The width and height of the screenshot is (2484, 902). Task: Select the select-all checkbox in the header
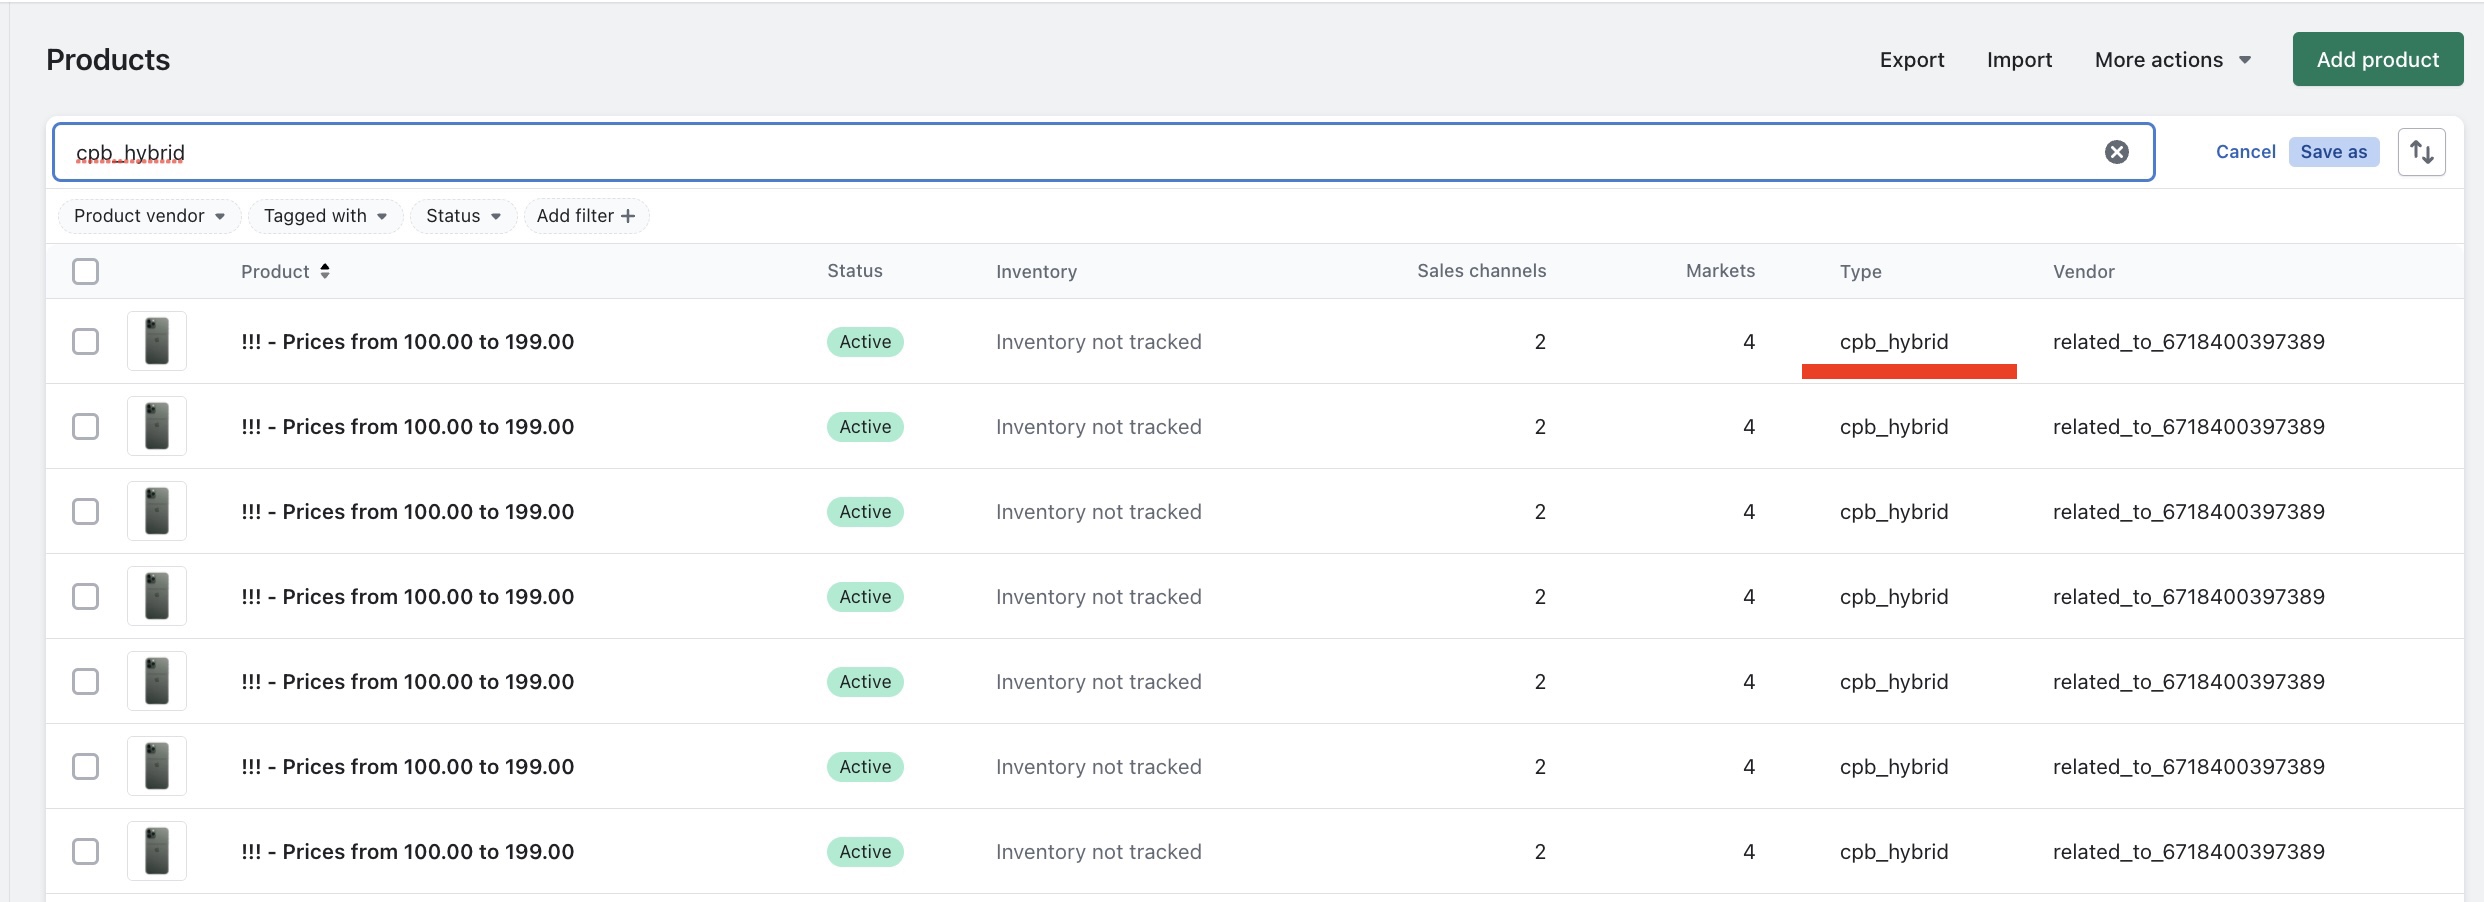86,271
